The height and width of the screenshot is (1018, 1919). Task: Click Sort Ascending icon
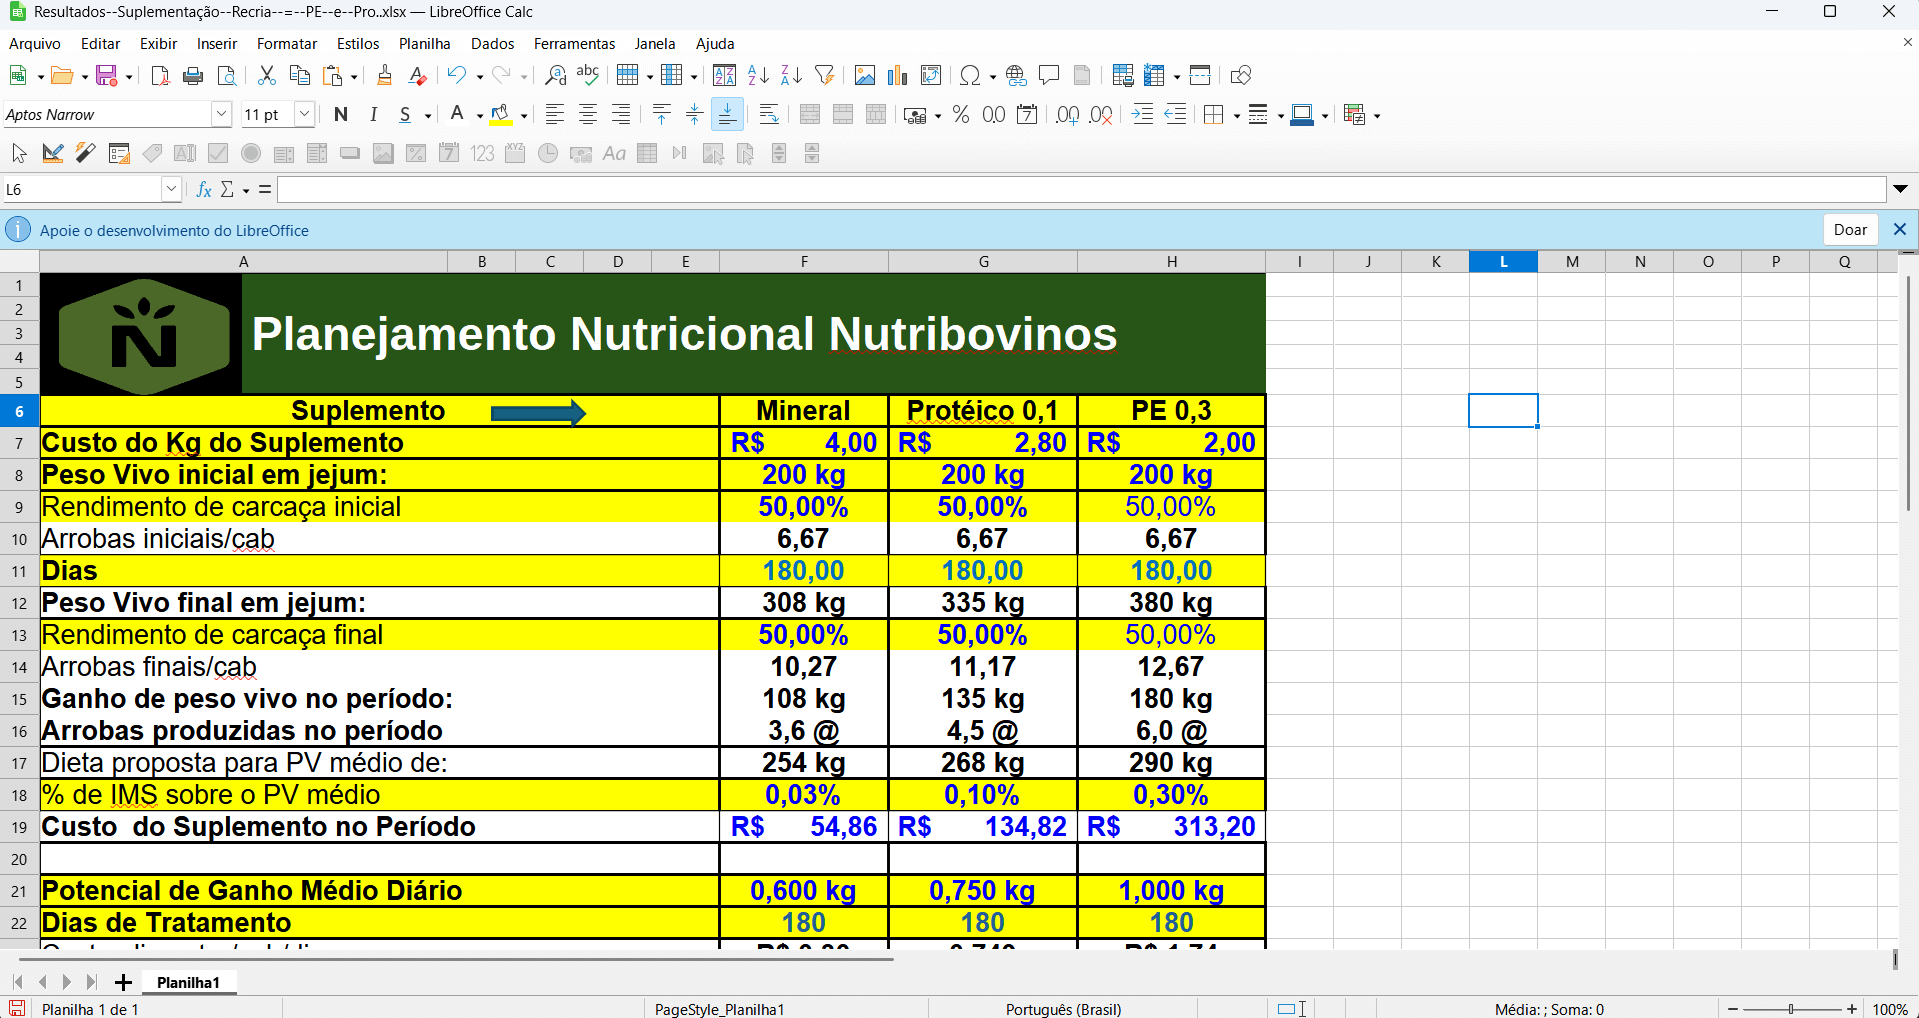[758, 75]
